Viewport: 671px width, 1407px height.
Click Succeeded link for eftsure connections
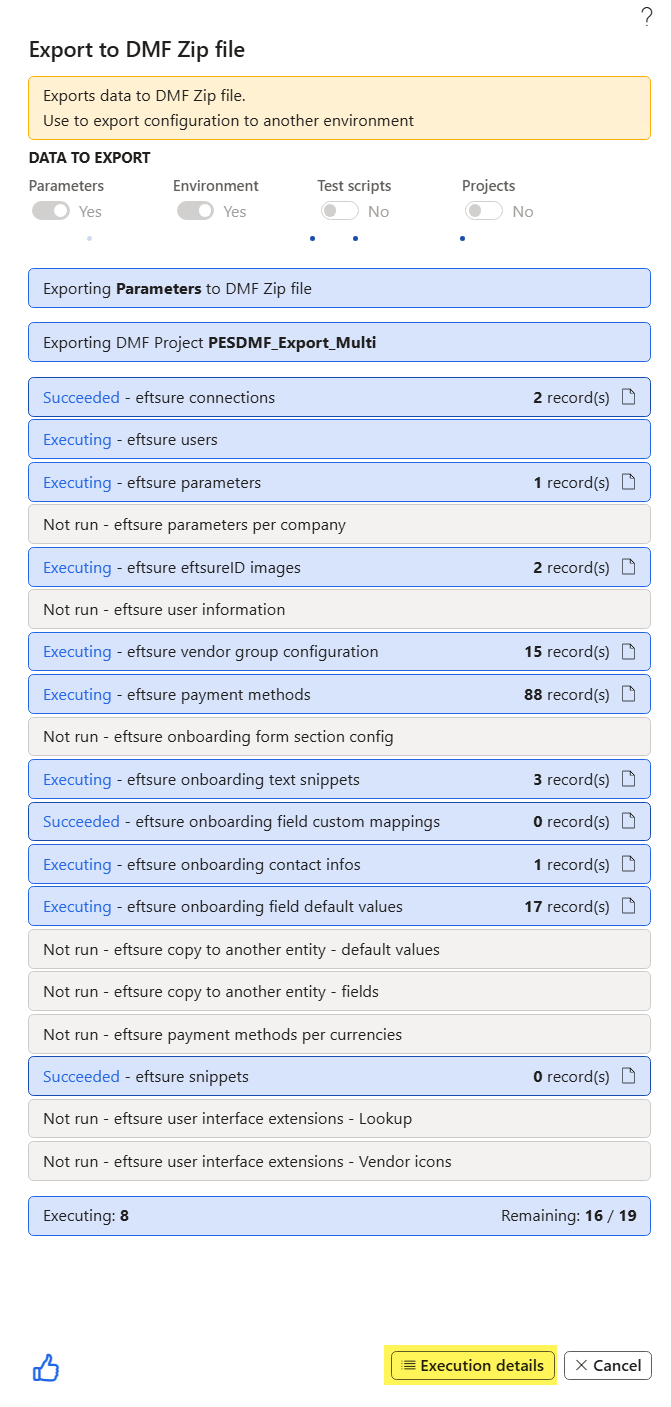[81, 397]
